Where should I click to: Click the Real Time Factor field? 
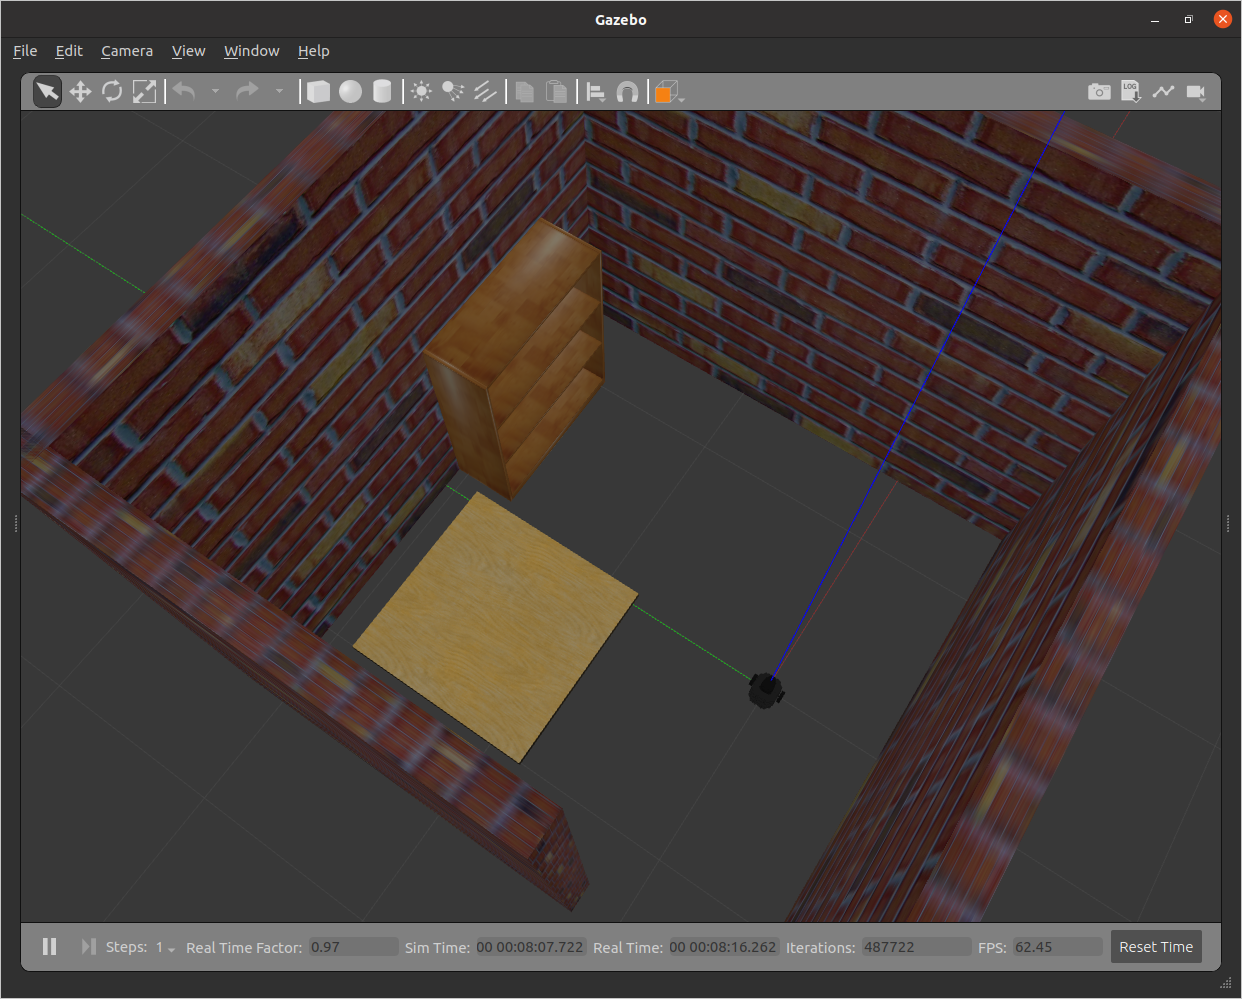353,947
